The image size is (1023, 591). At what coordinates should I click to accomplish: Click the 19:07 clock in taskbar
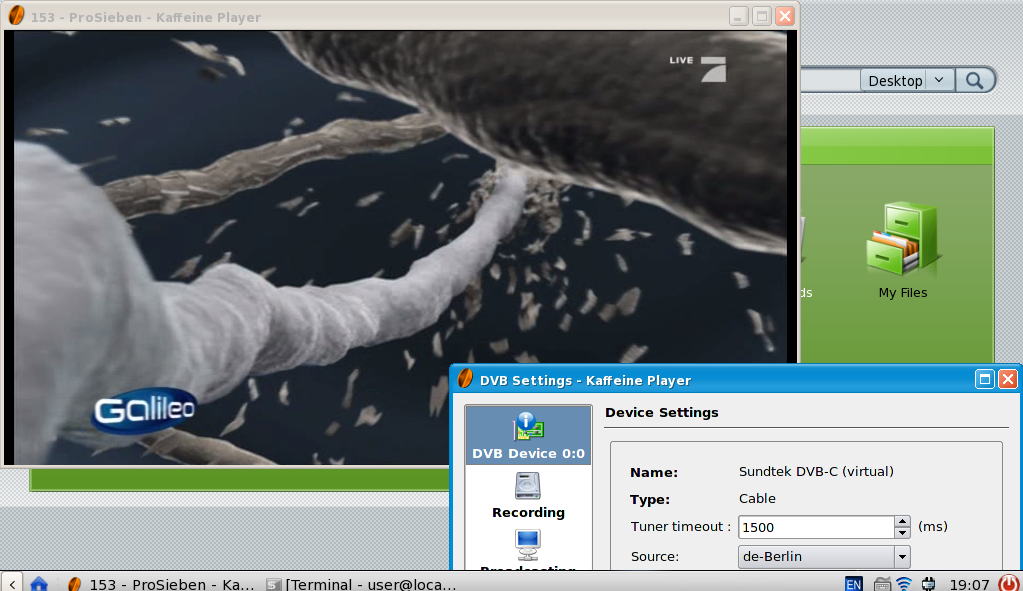tap(969, 584)
